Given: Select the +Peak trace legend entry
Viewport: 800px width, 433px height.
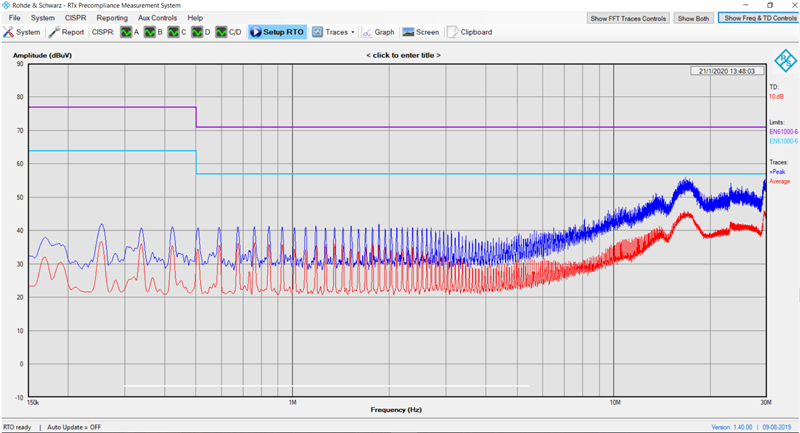Looking at the screenshot, I should tap(778, 172).
